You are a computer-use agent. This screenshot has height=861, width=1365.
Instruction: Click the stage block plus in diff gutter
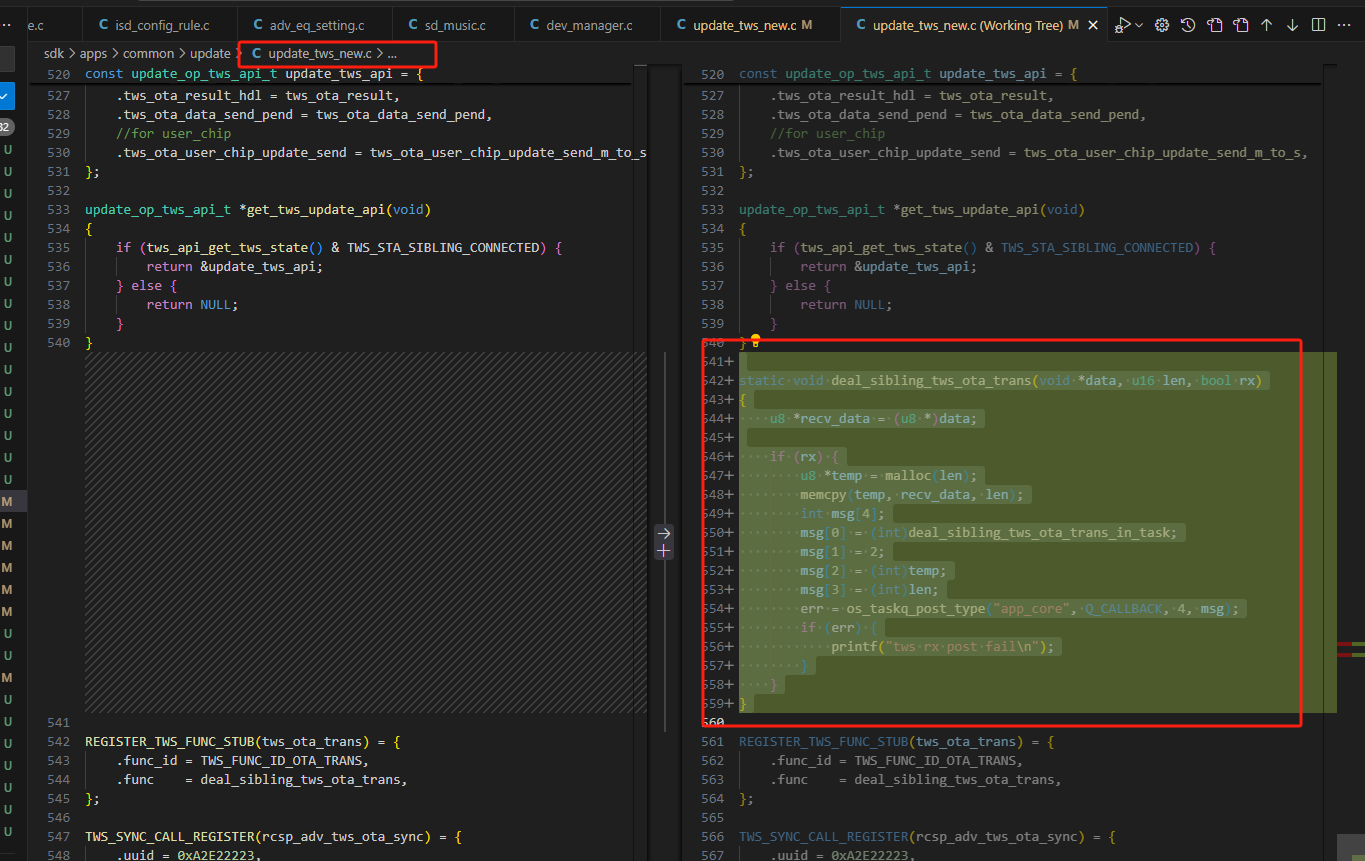663,551
